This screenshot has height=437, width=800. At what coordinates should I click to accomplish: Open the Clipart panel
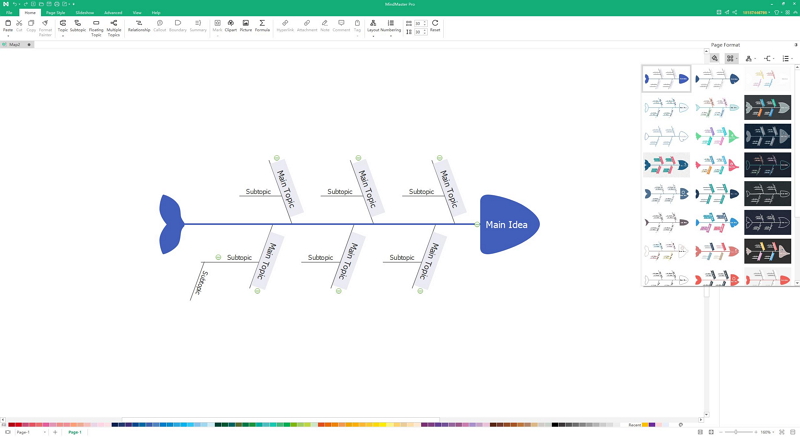click(231, 25)
